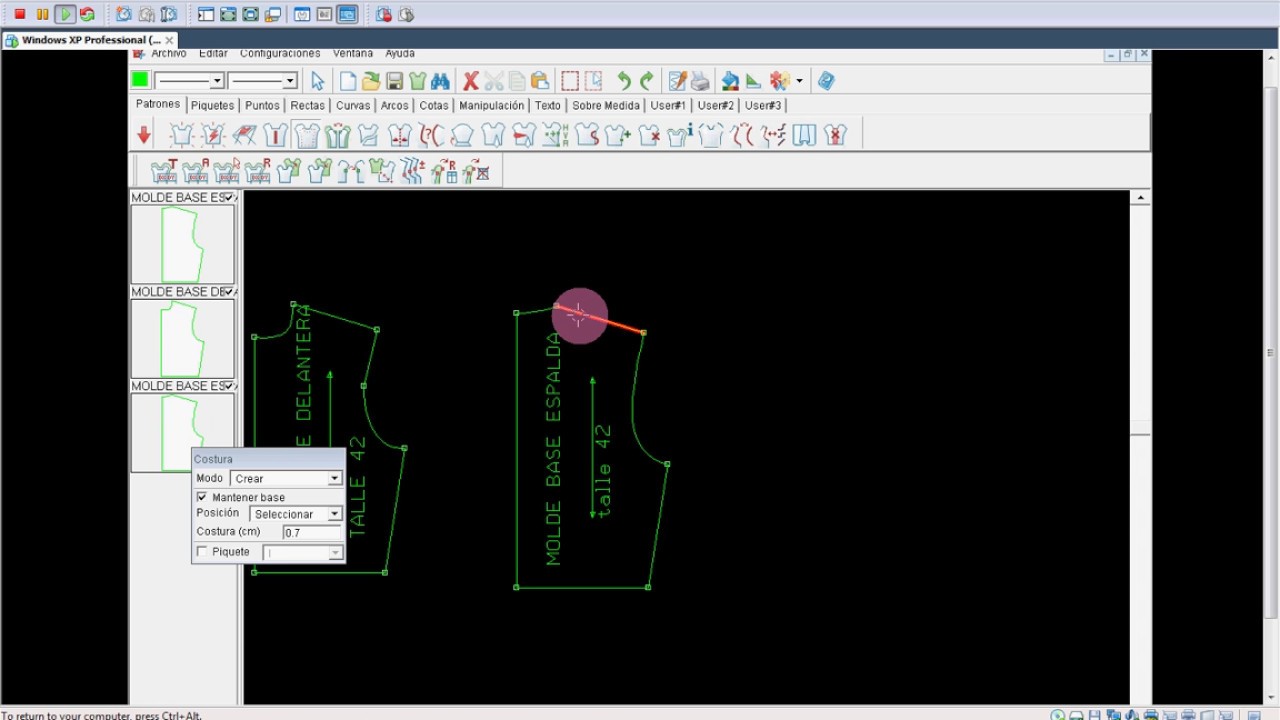Open the Modo dropdown showing Crear
This screenshot has width=1280, height=720.
coord(286,479)
